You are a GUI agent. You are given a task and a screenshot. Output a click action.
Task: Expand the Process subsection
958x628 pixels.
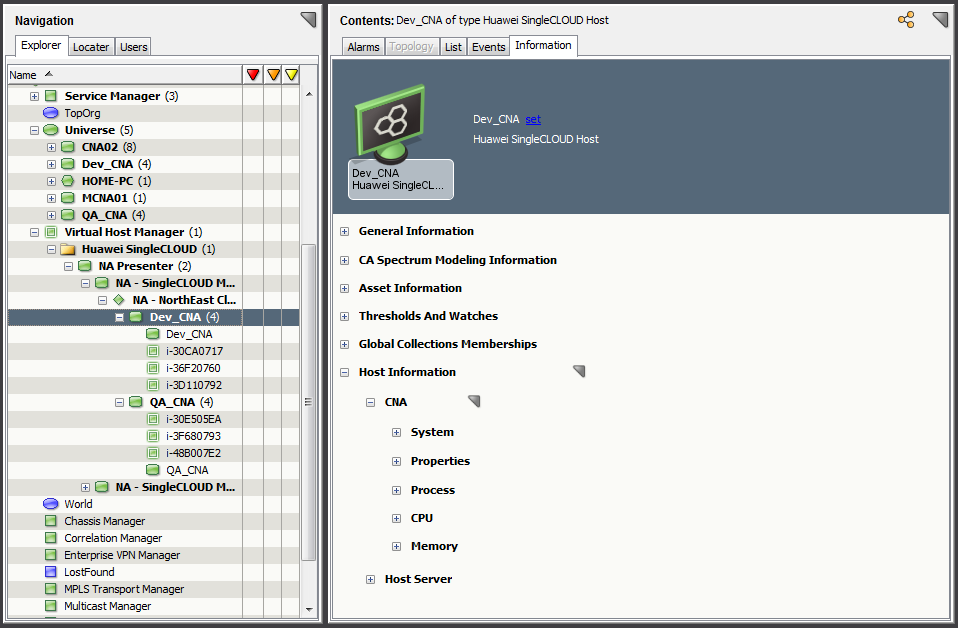tap(397, 491)
